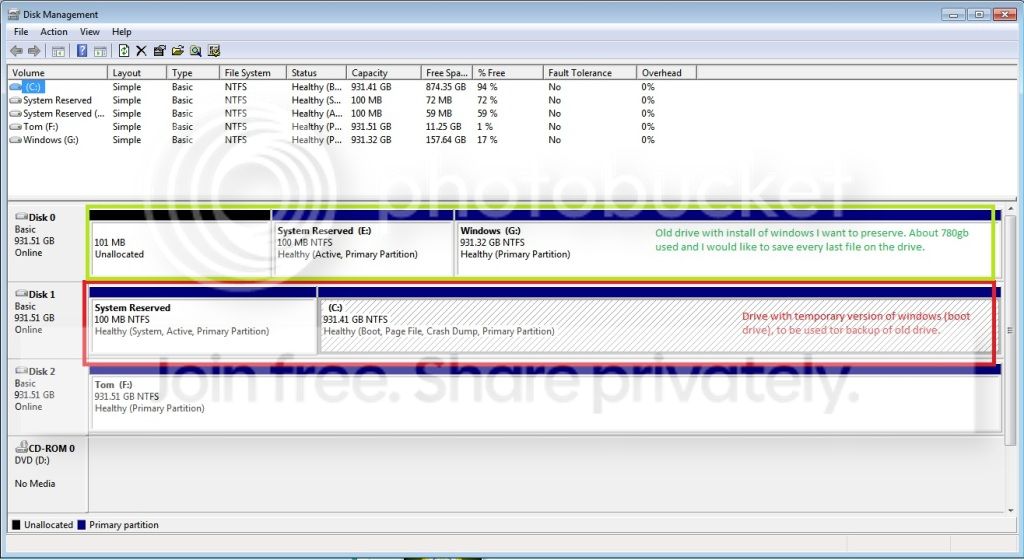Click the Disk 1 label panel
1024x560 pixels.
coord(48,320)
